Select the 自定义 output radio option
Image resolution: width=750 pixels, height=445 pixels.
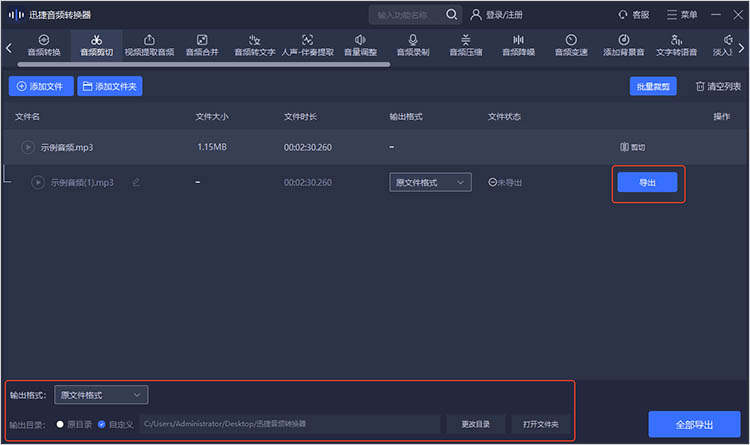101,424
